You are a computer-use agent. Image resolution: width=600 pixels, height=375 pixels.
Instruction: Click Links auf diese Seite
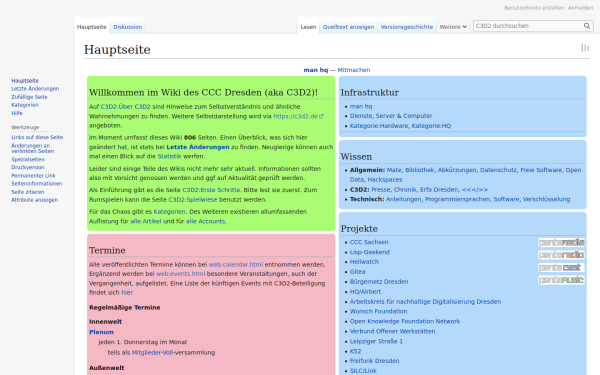[x=37, y=137]
